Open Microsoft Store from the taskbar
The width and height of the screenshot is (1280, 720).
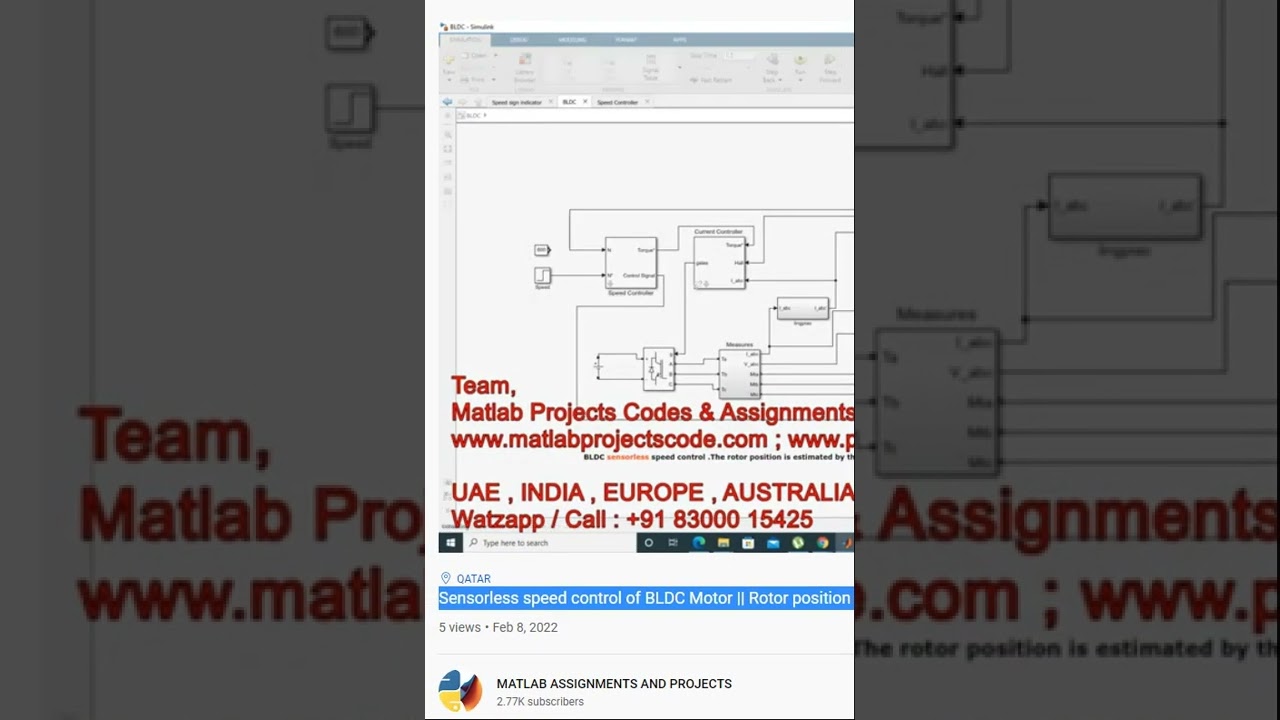pyautogui.click(x=748, y=543)
